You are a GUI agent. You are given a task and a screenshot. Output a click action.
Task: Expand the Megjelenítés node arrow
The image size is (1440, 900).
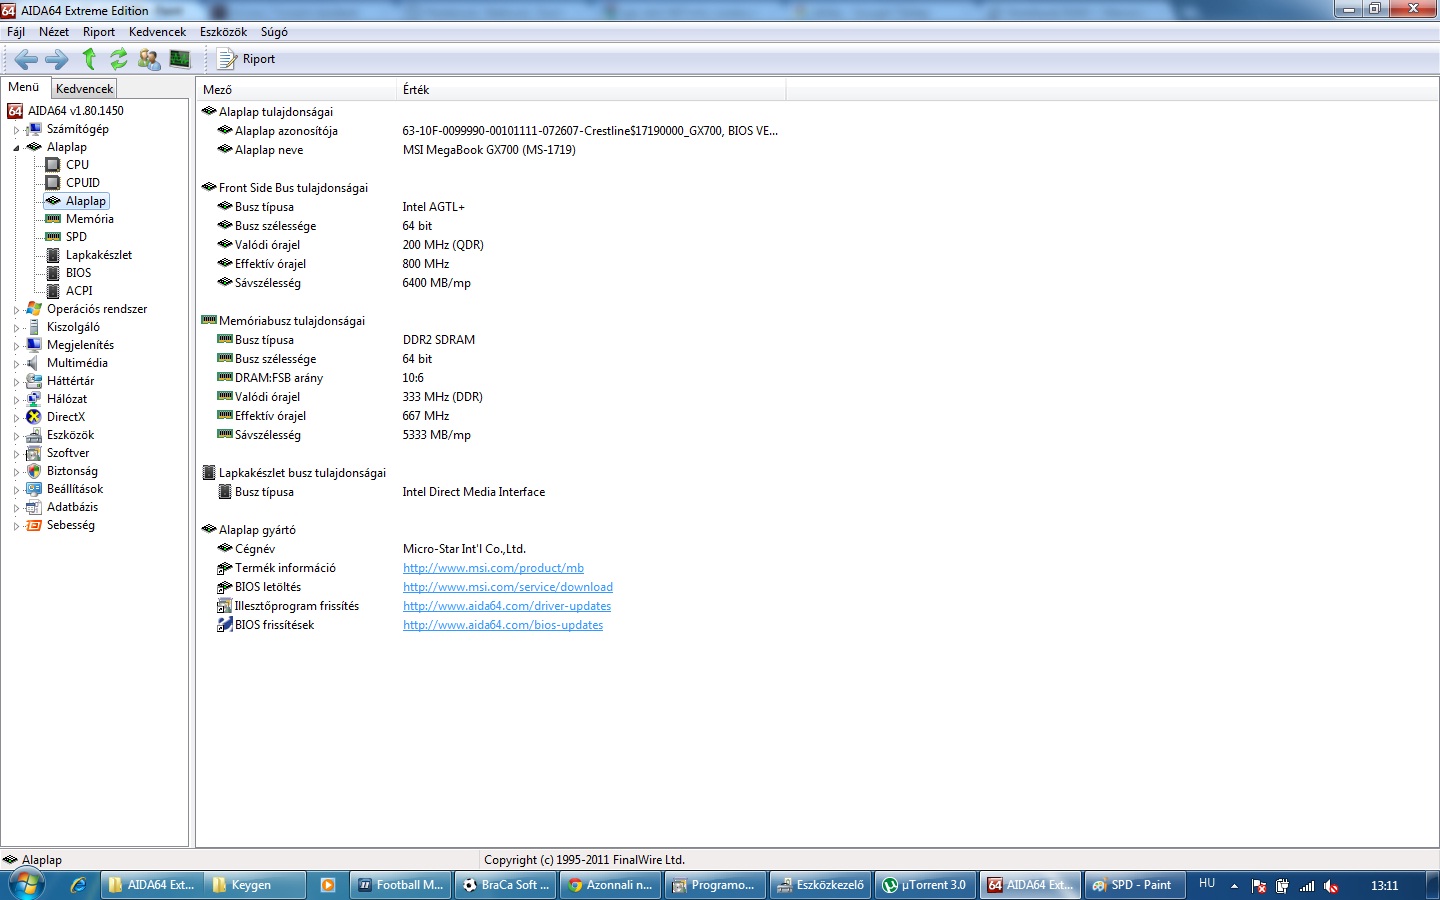16,346
